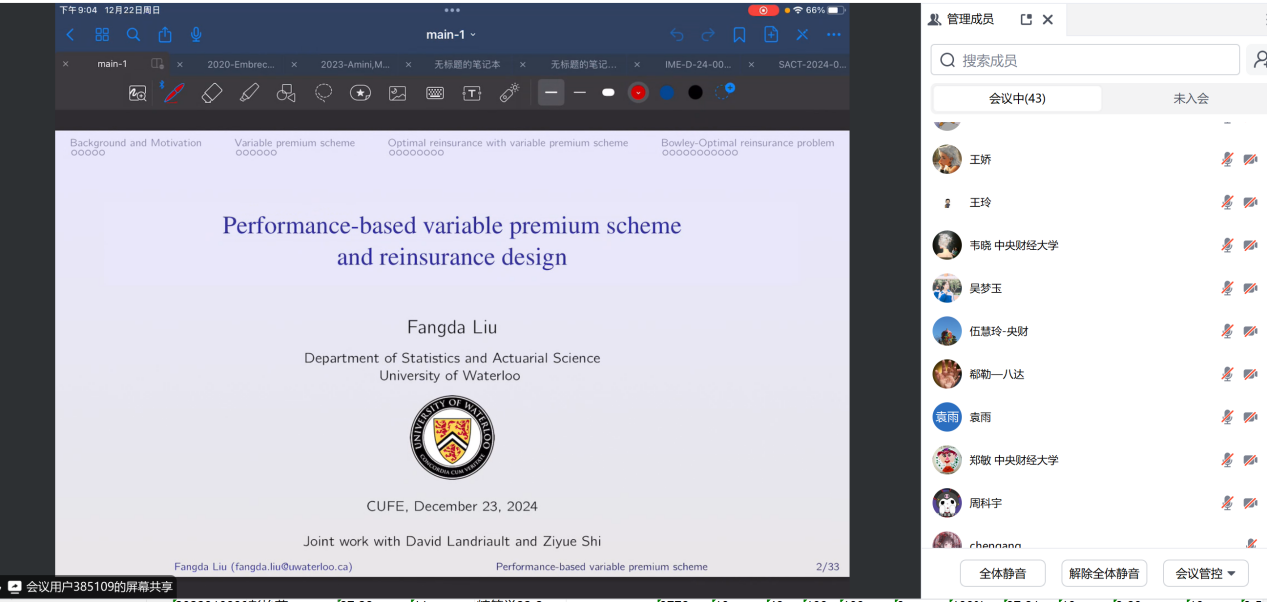Switch to the 未入会 tab
Screen dimensions: 1267x602
(x=1190, y=99)
